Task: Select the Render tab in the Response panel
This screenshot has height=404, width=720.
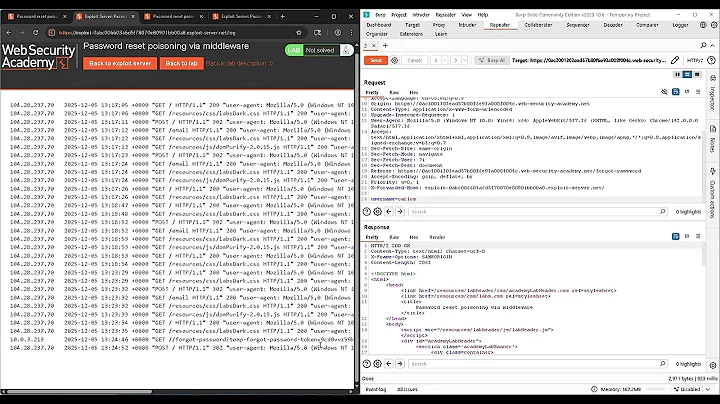Action: tap(437, 237)
